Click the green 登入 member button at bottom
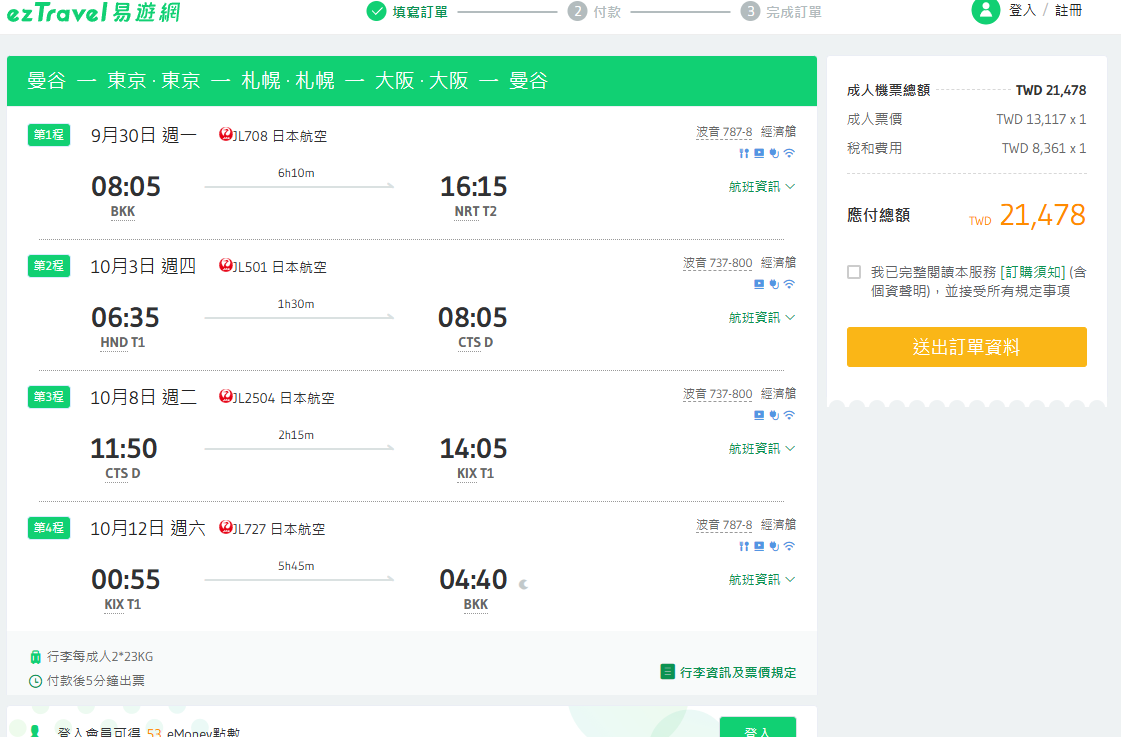Screen dimensions: 1121x737 coord(757,726)
